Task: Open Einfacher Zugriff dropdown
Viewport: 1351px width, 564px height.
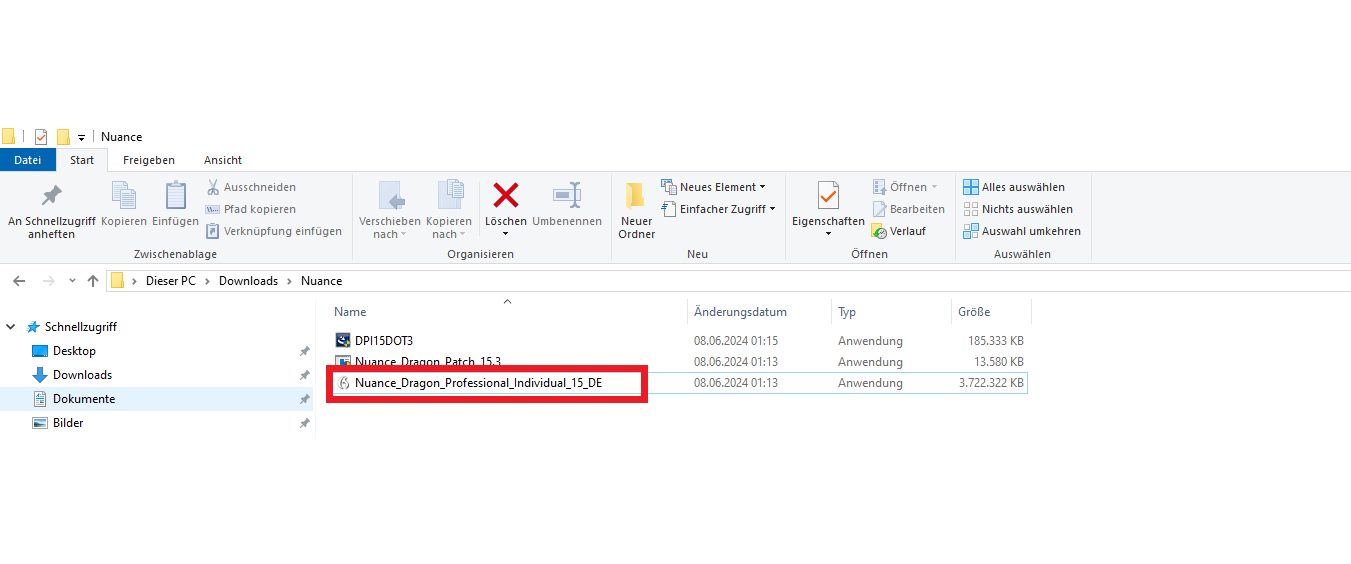Action: point(718,209)
